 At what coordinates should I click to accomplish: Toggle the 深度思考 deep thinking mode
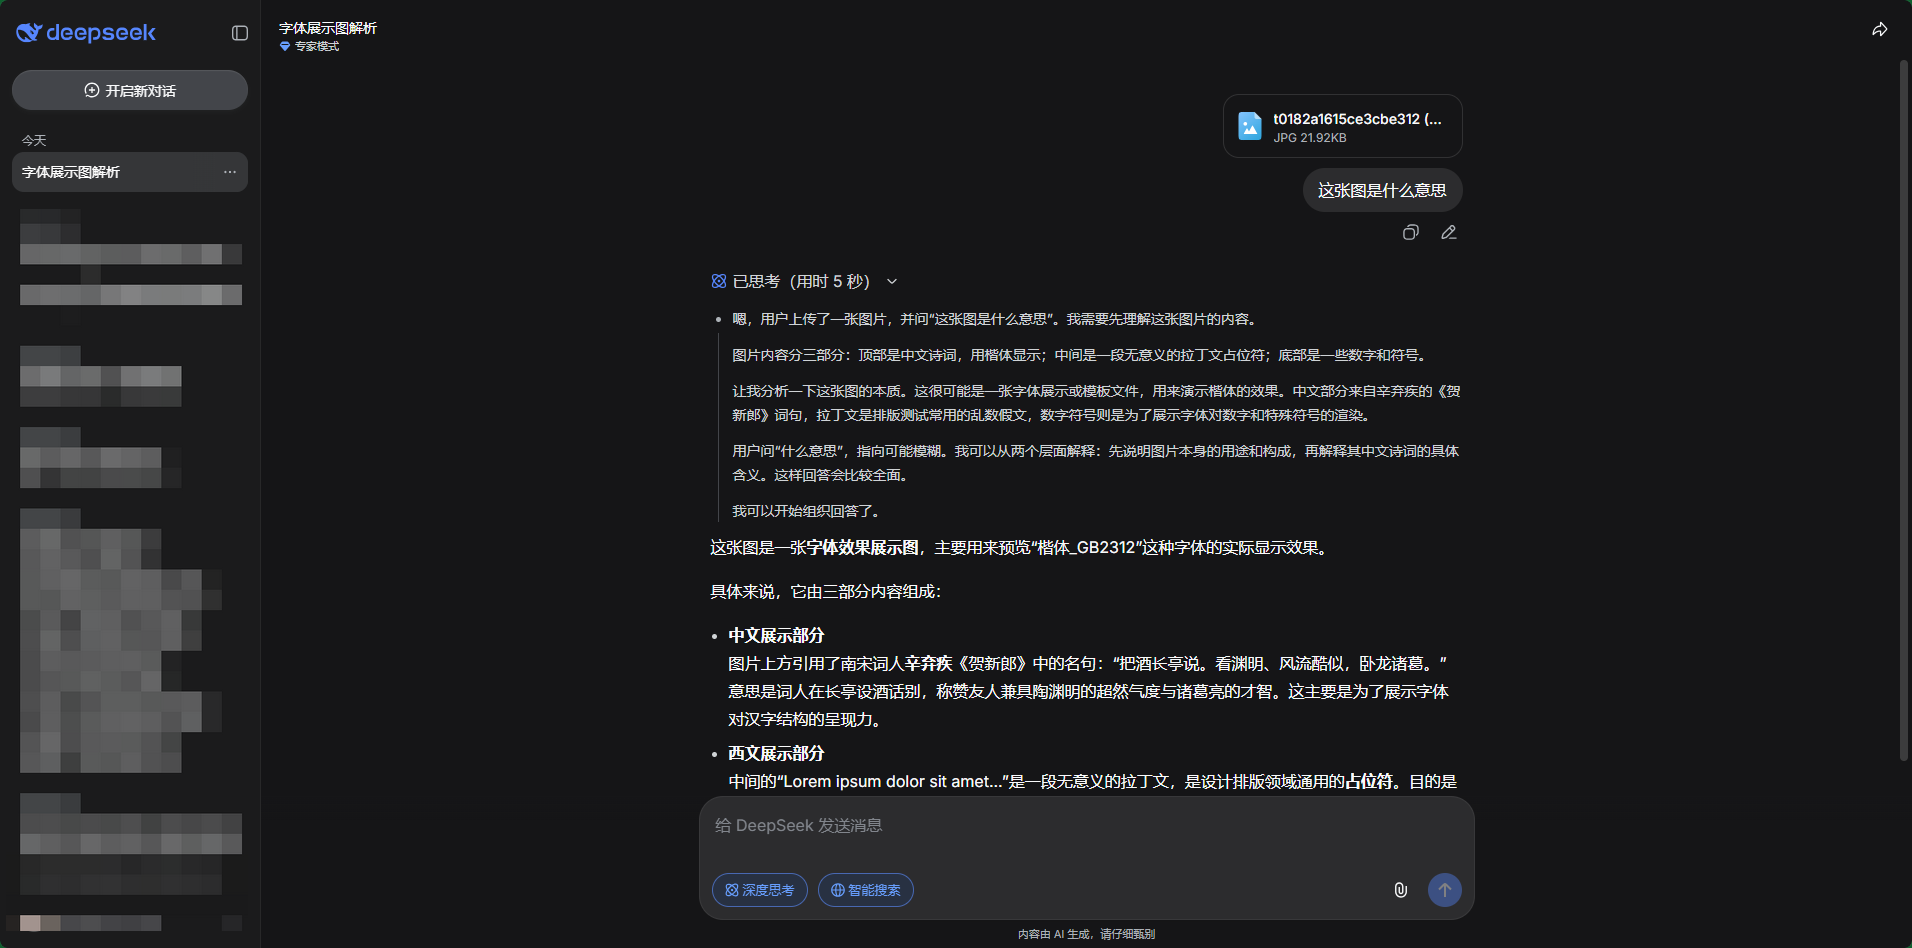[759, 890]
